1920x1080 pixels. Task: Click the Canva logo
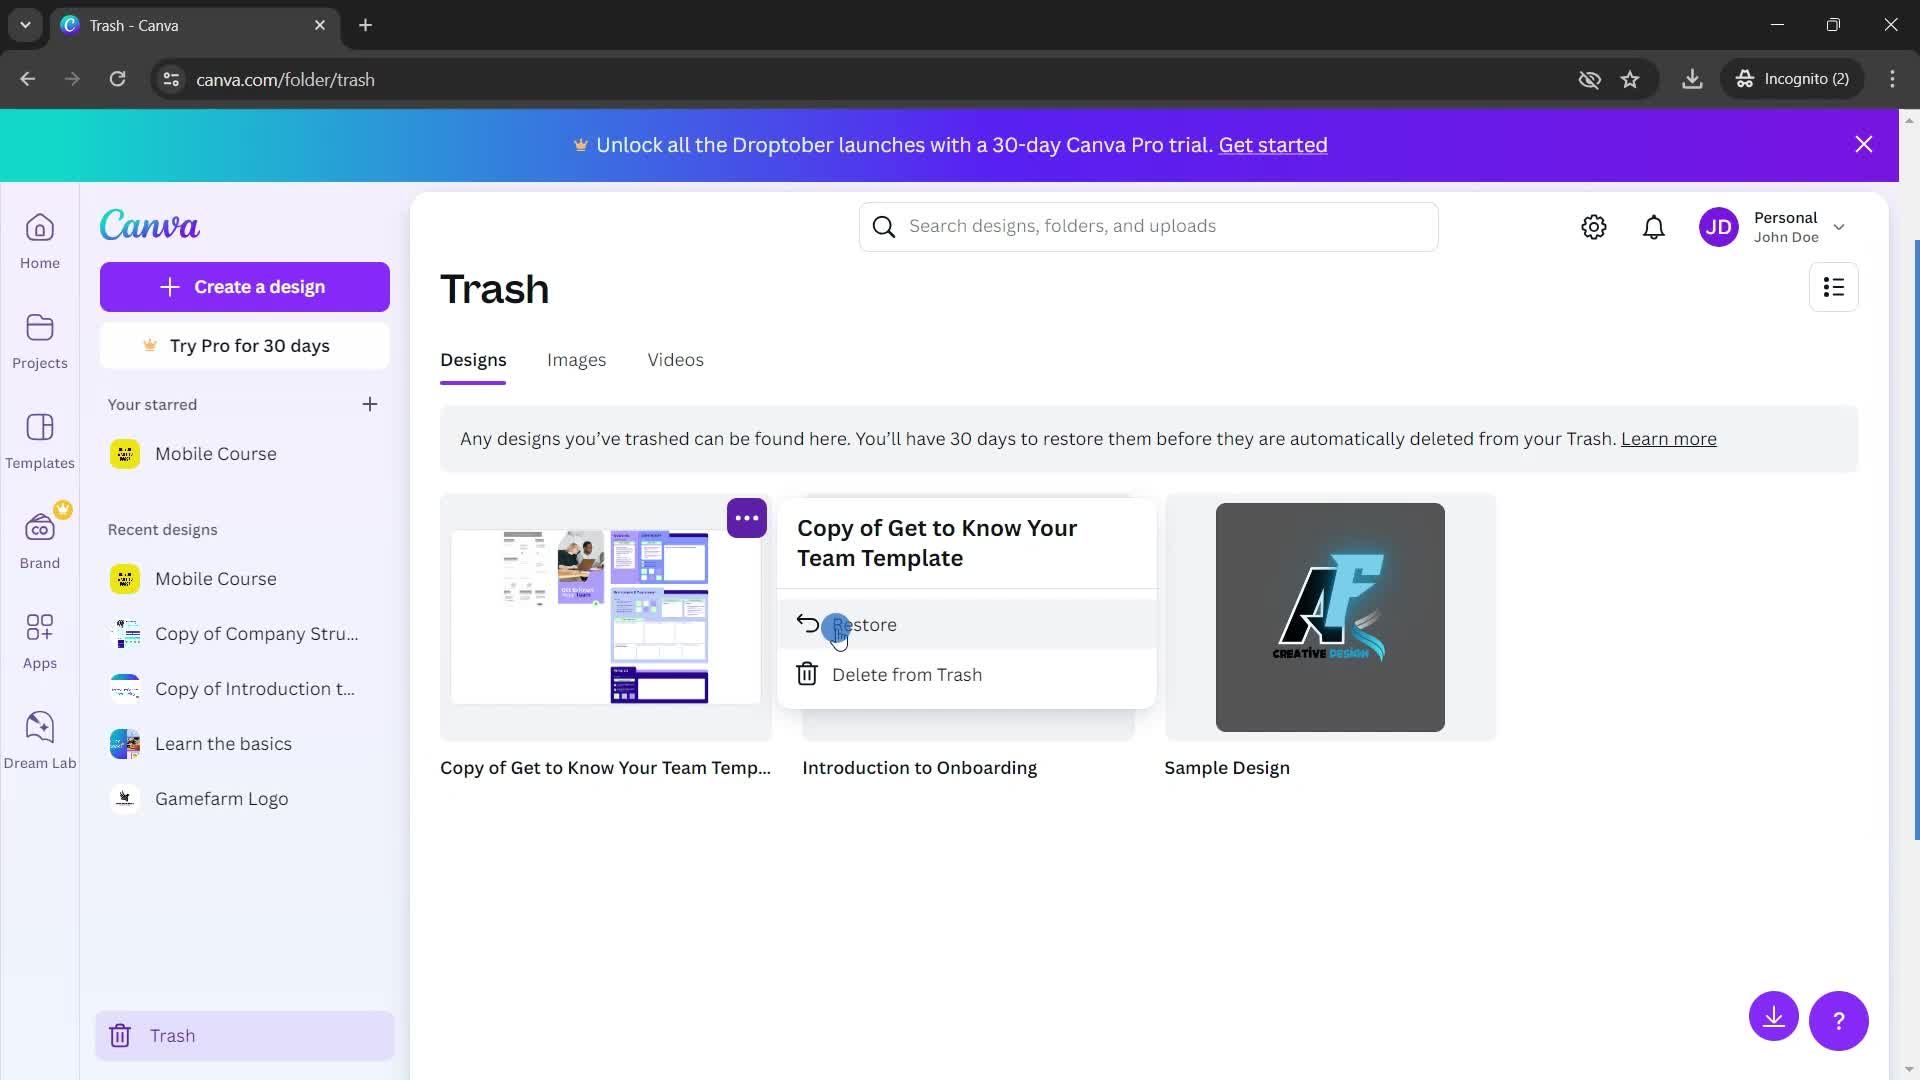coord(150,226)
